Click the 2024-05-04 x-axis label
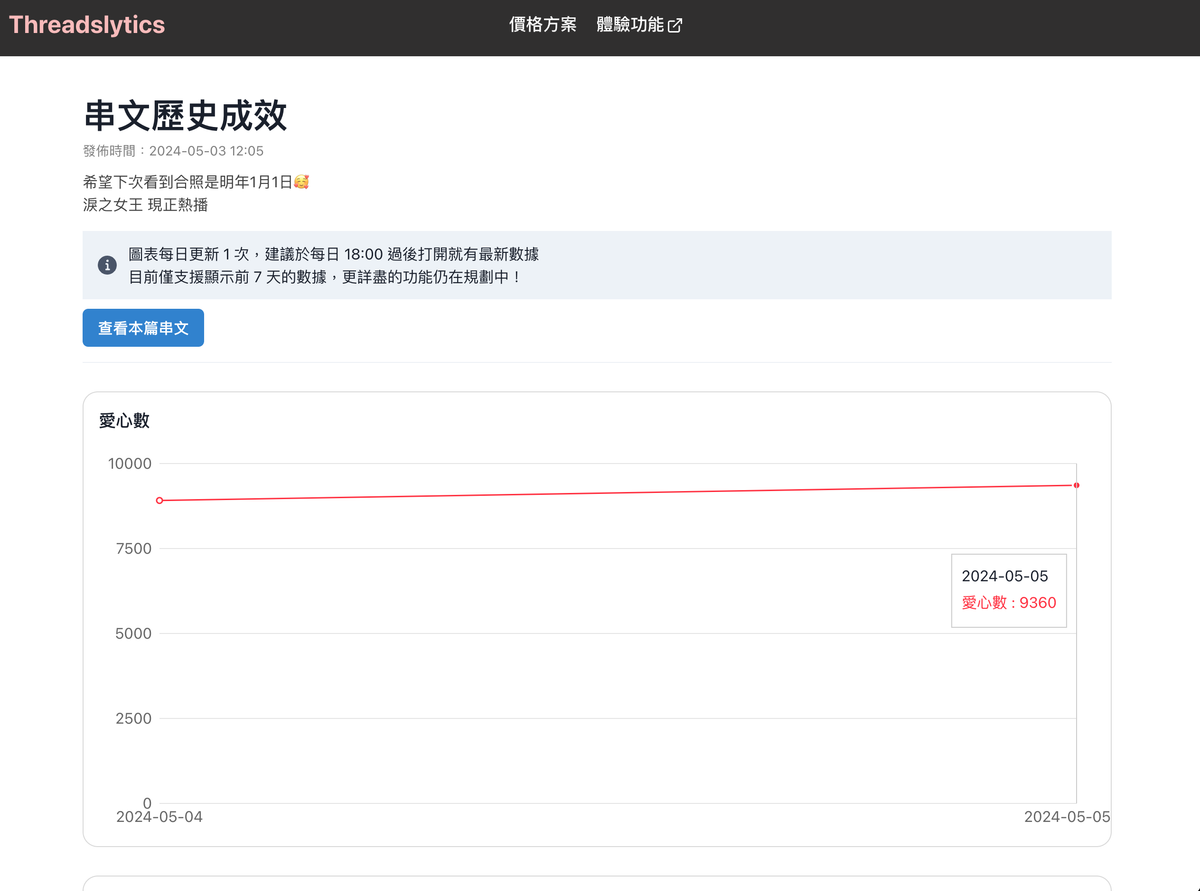 159,817
